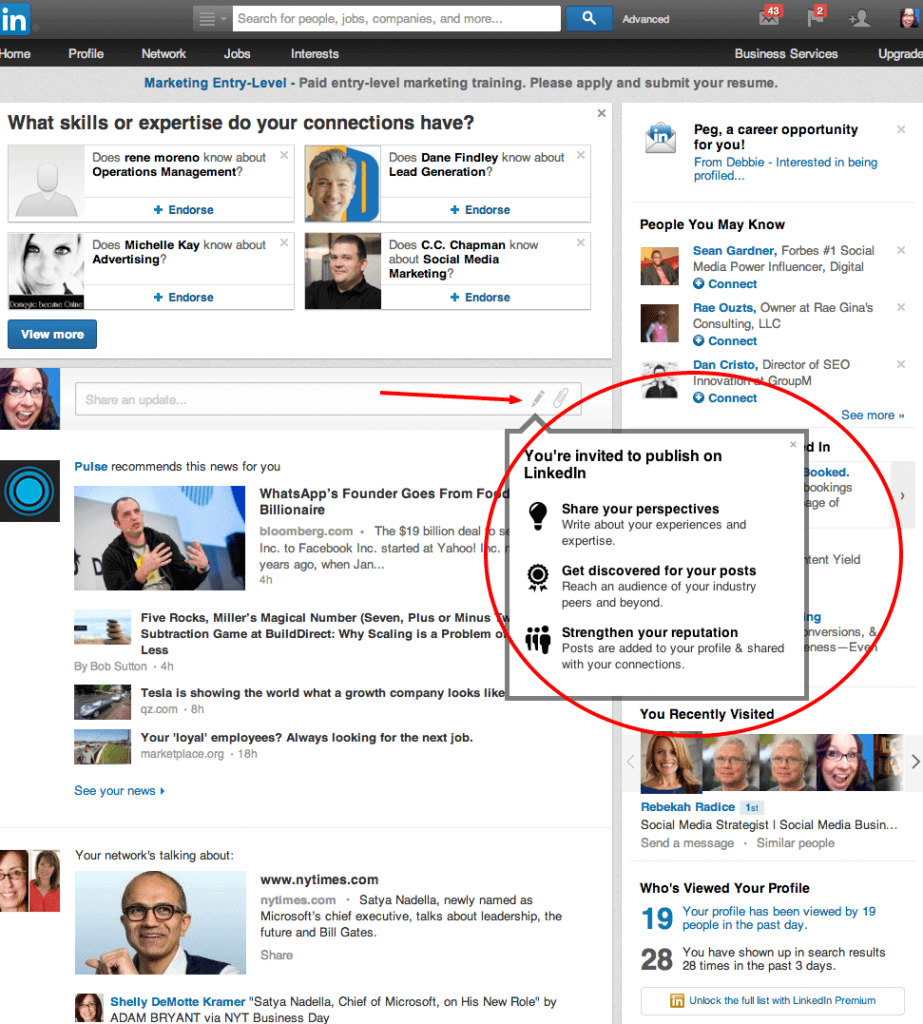Open the Marketing Entry-Level ad link
Image resolution: width=923 pixels, height=1024 pixels.
click(215, 83)
